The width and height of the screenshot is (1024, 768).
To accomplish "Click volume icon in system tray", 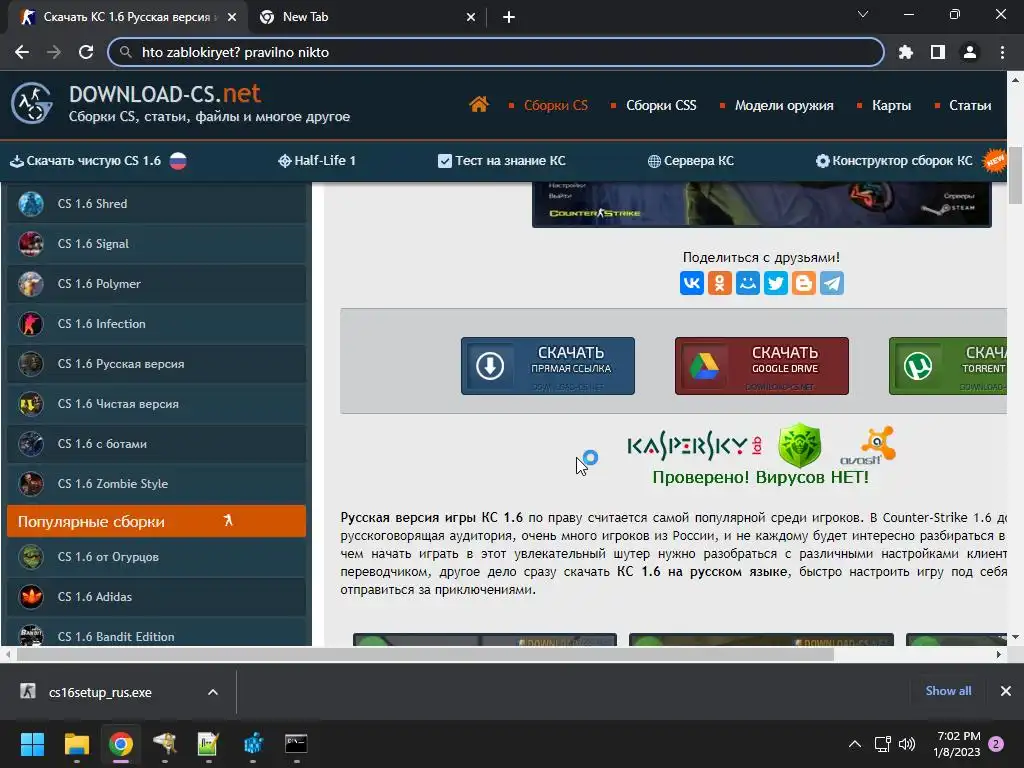I will [x=906, y=744].
